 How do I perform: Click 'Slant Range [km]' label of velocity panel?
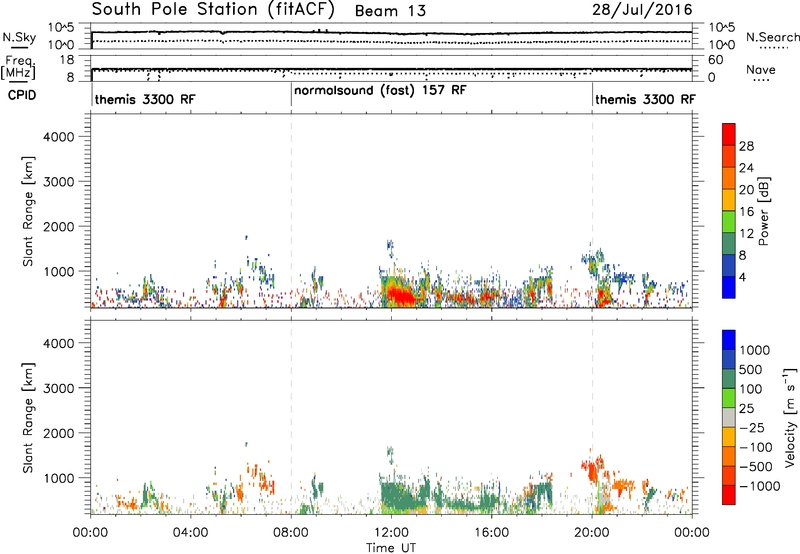click(28, 418)
